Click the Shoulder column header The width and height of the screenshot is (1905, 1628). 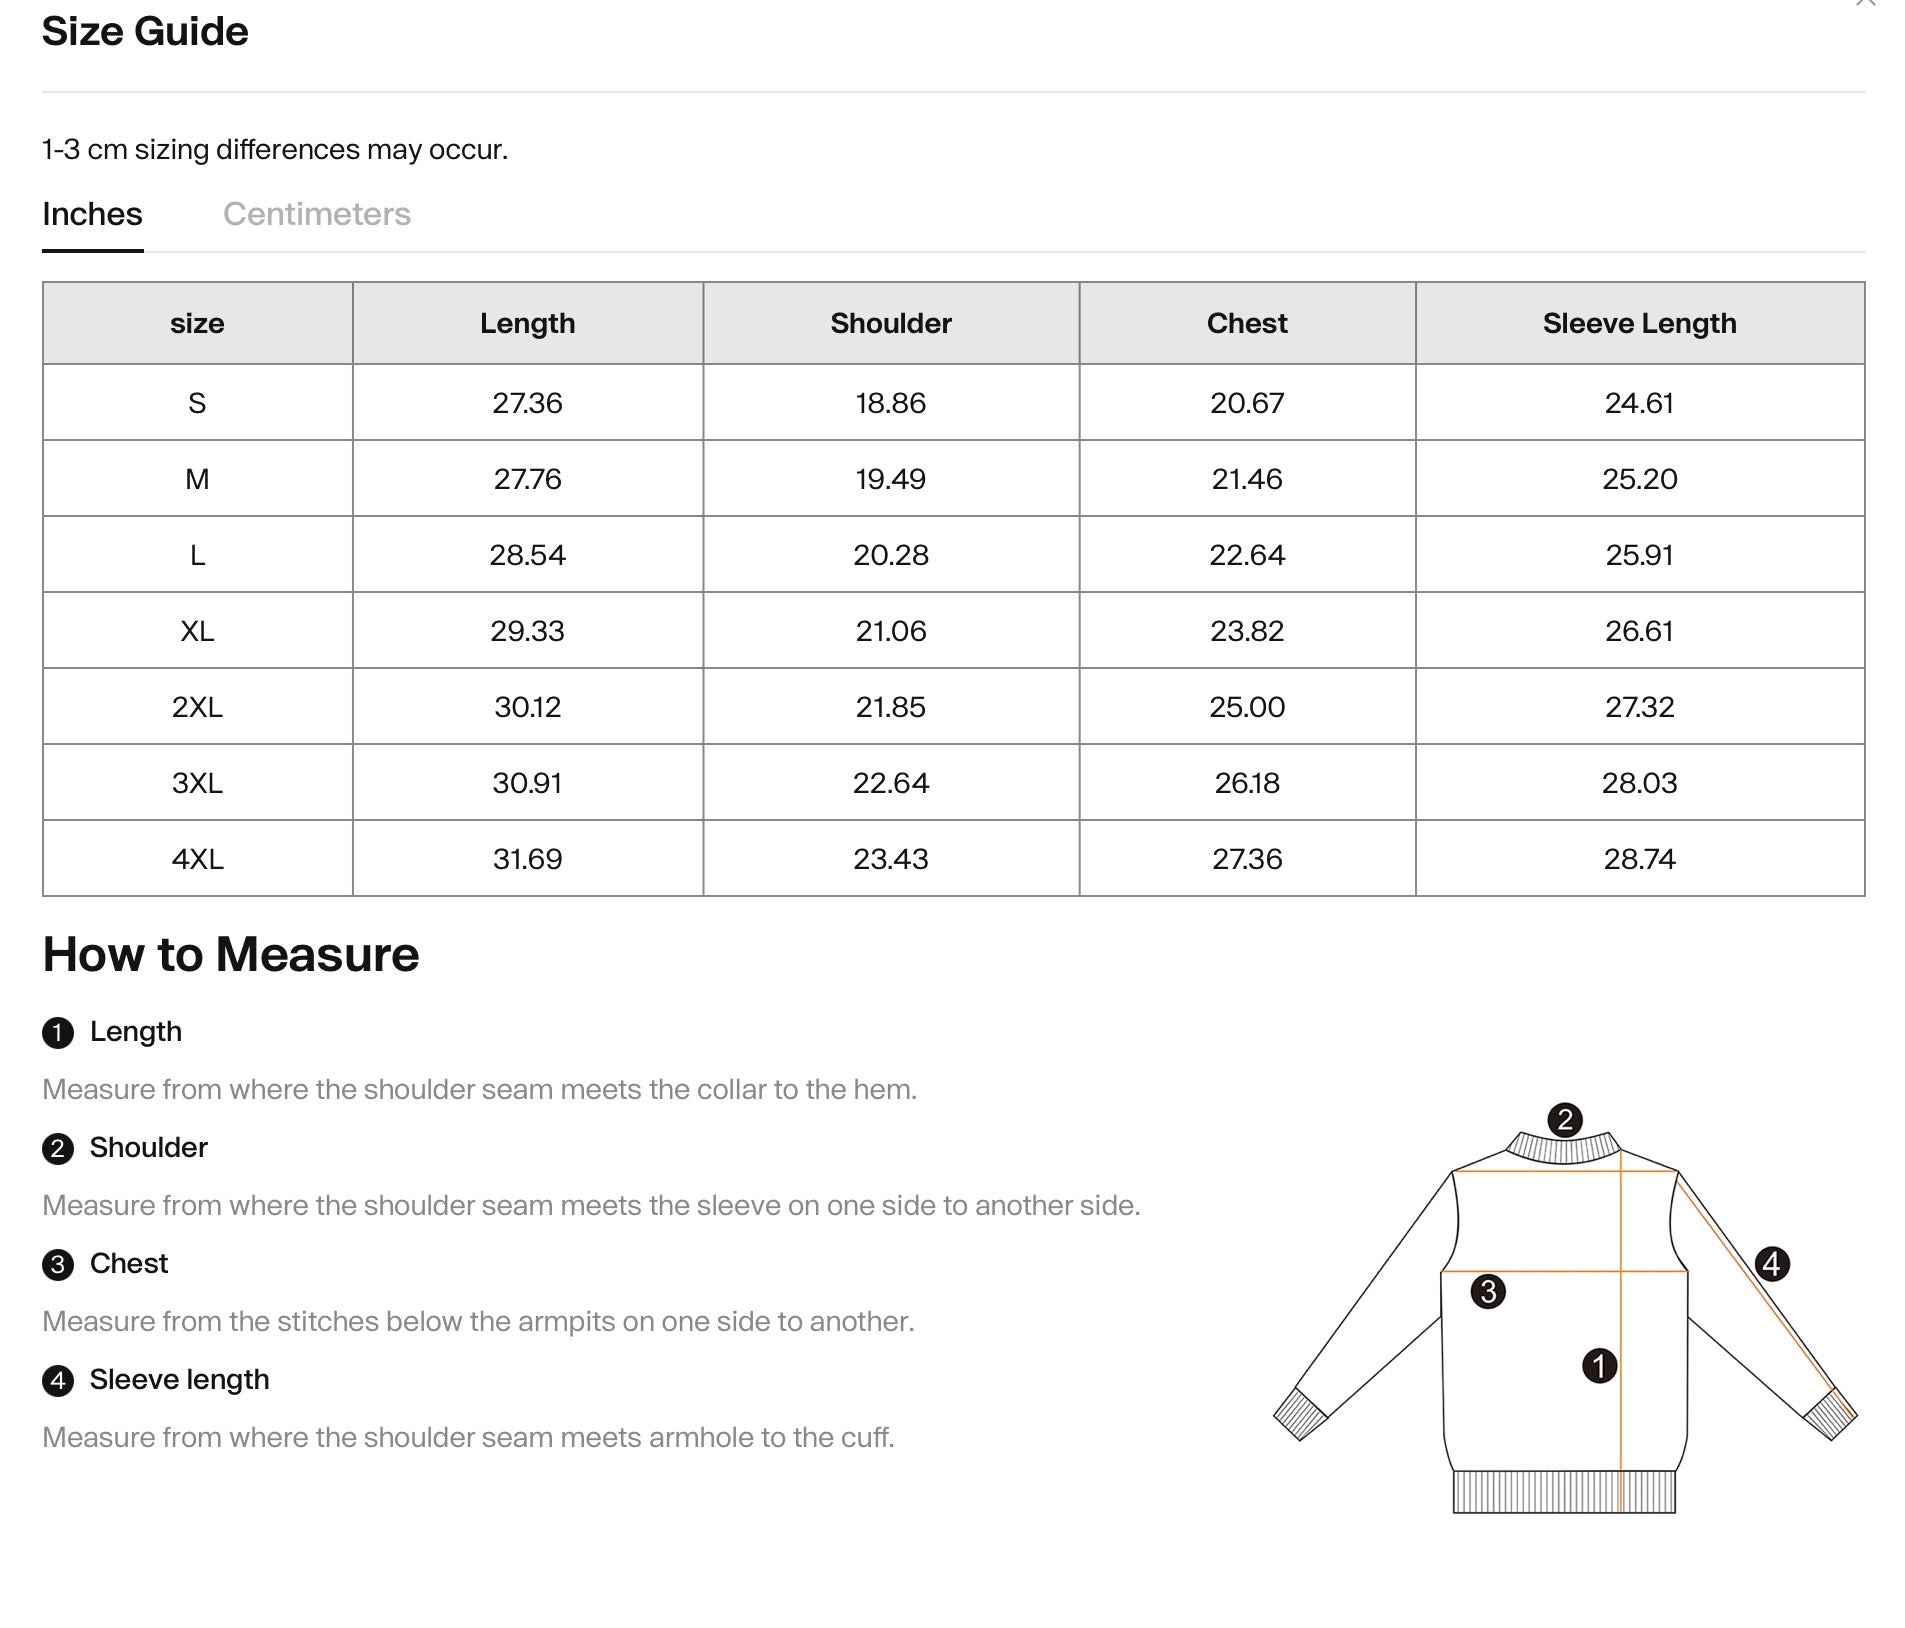(x=891, y=323)
